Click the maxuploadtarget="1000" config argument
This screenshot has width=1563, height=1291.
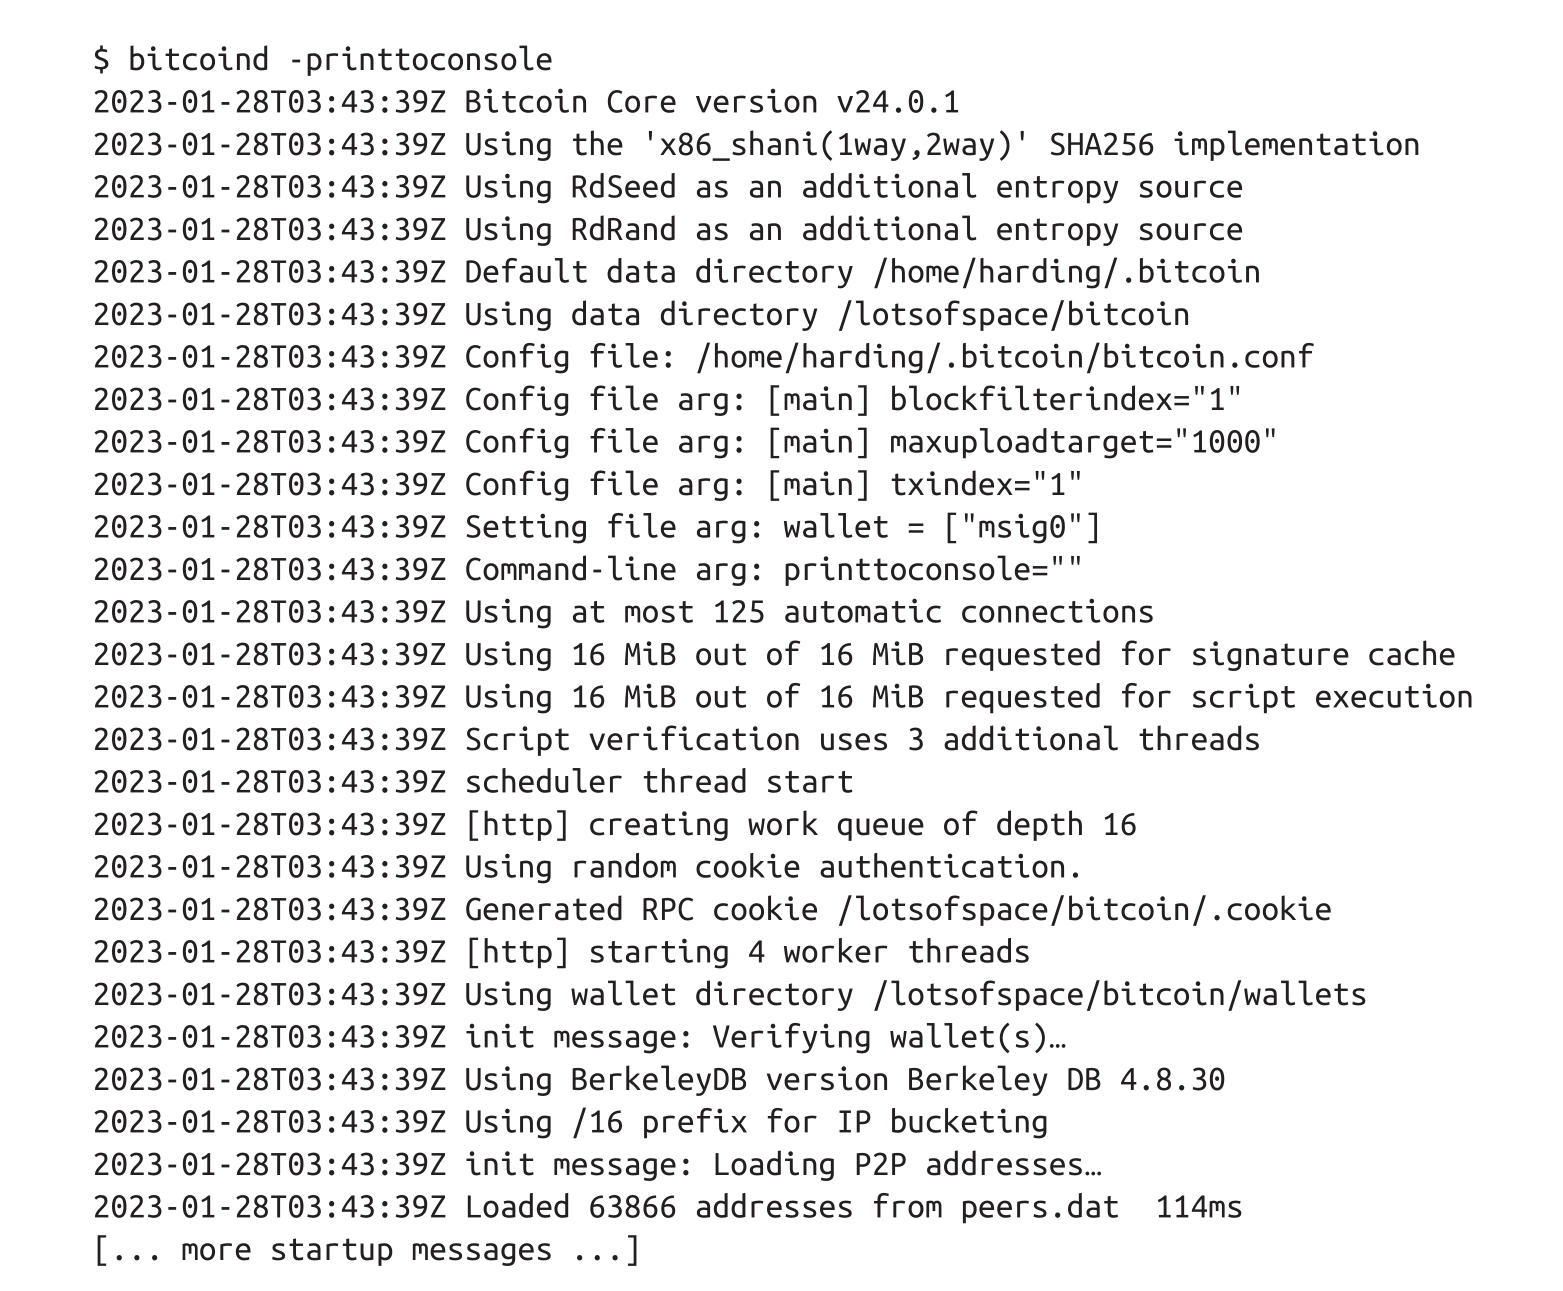pos(1083,442)
